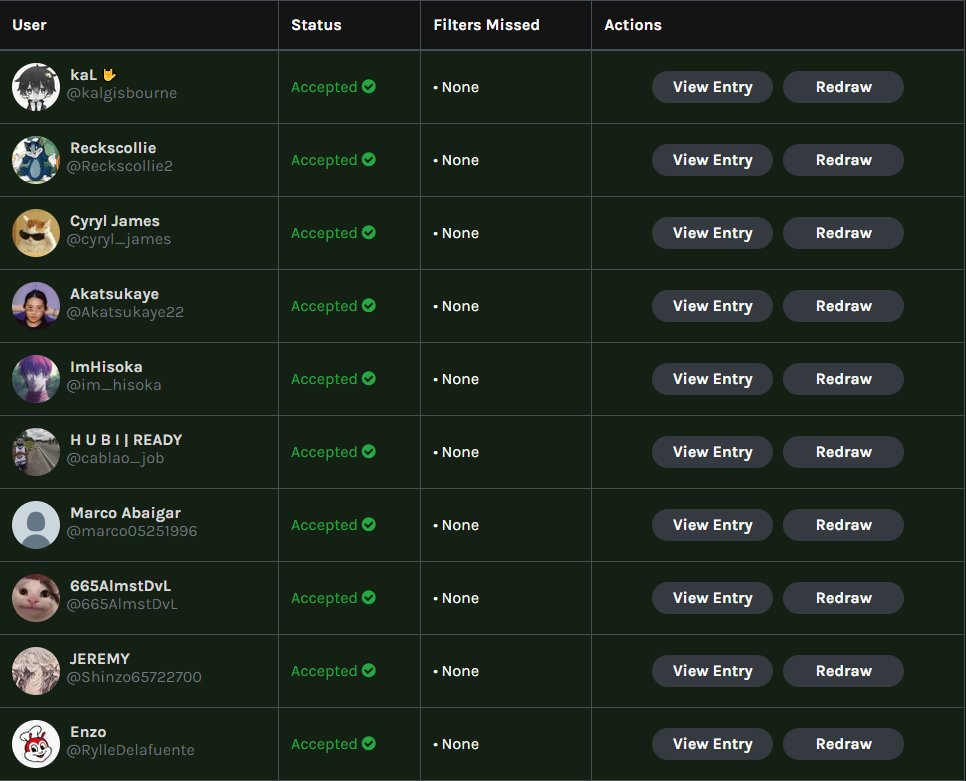Redraw ImHisoka's entry
Image resolution: width=966 pixels, height=781 pixels.
pos(843,379)
